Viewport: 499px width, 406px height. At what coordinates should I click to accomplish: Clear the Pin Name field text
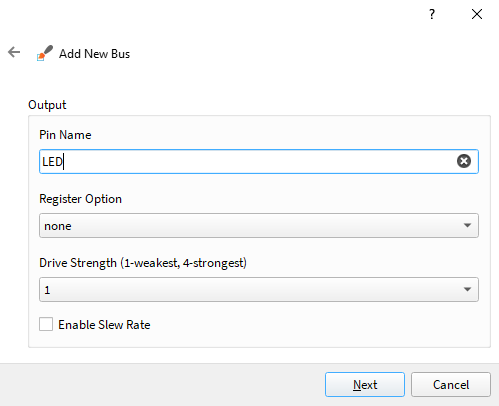click(464, 161)
